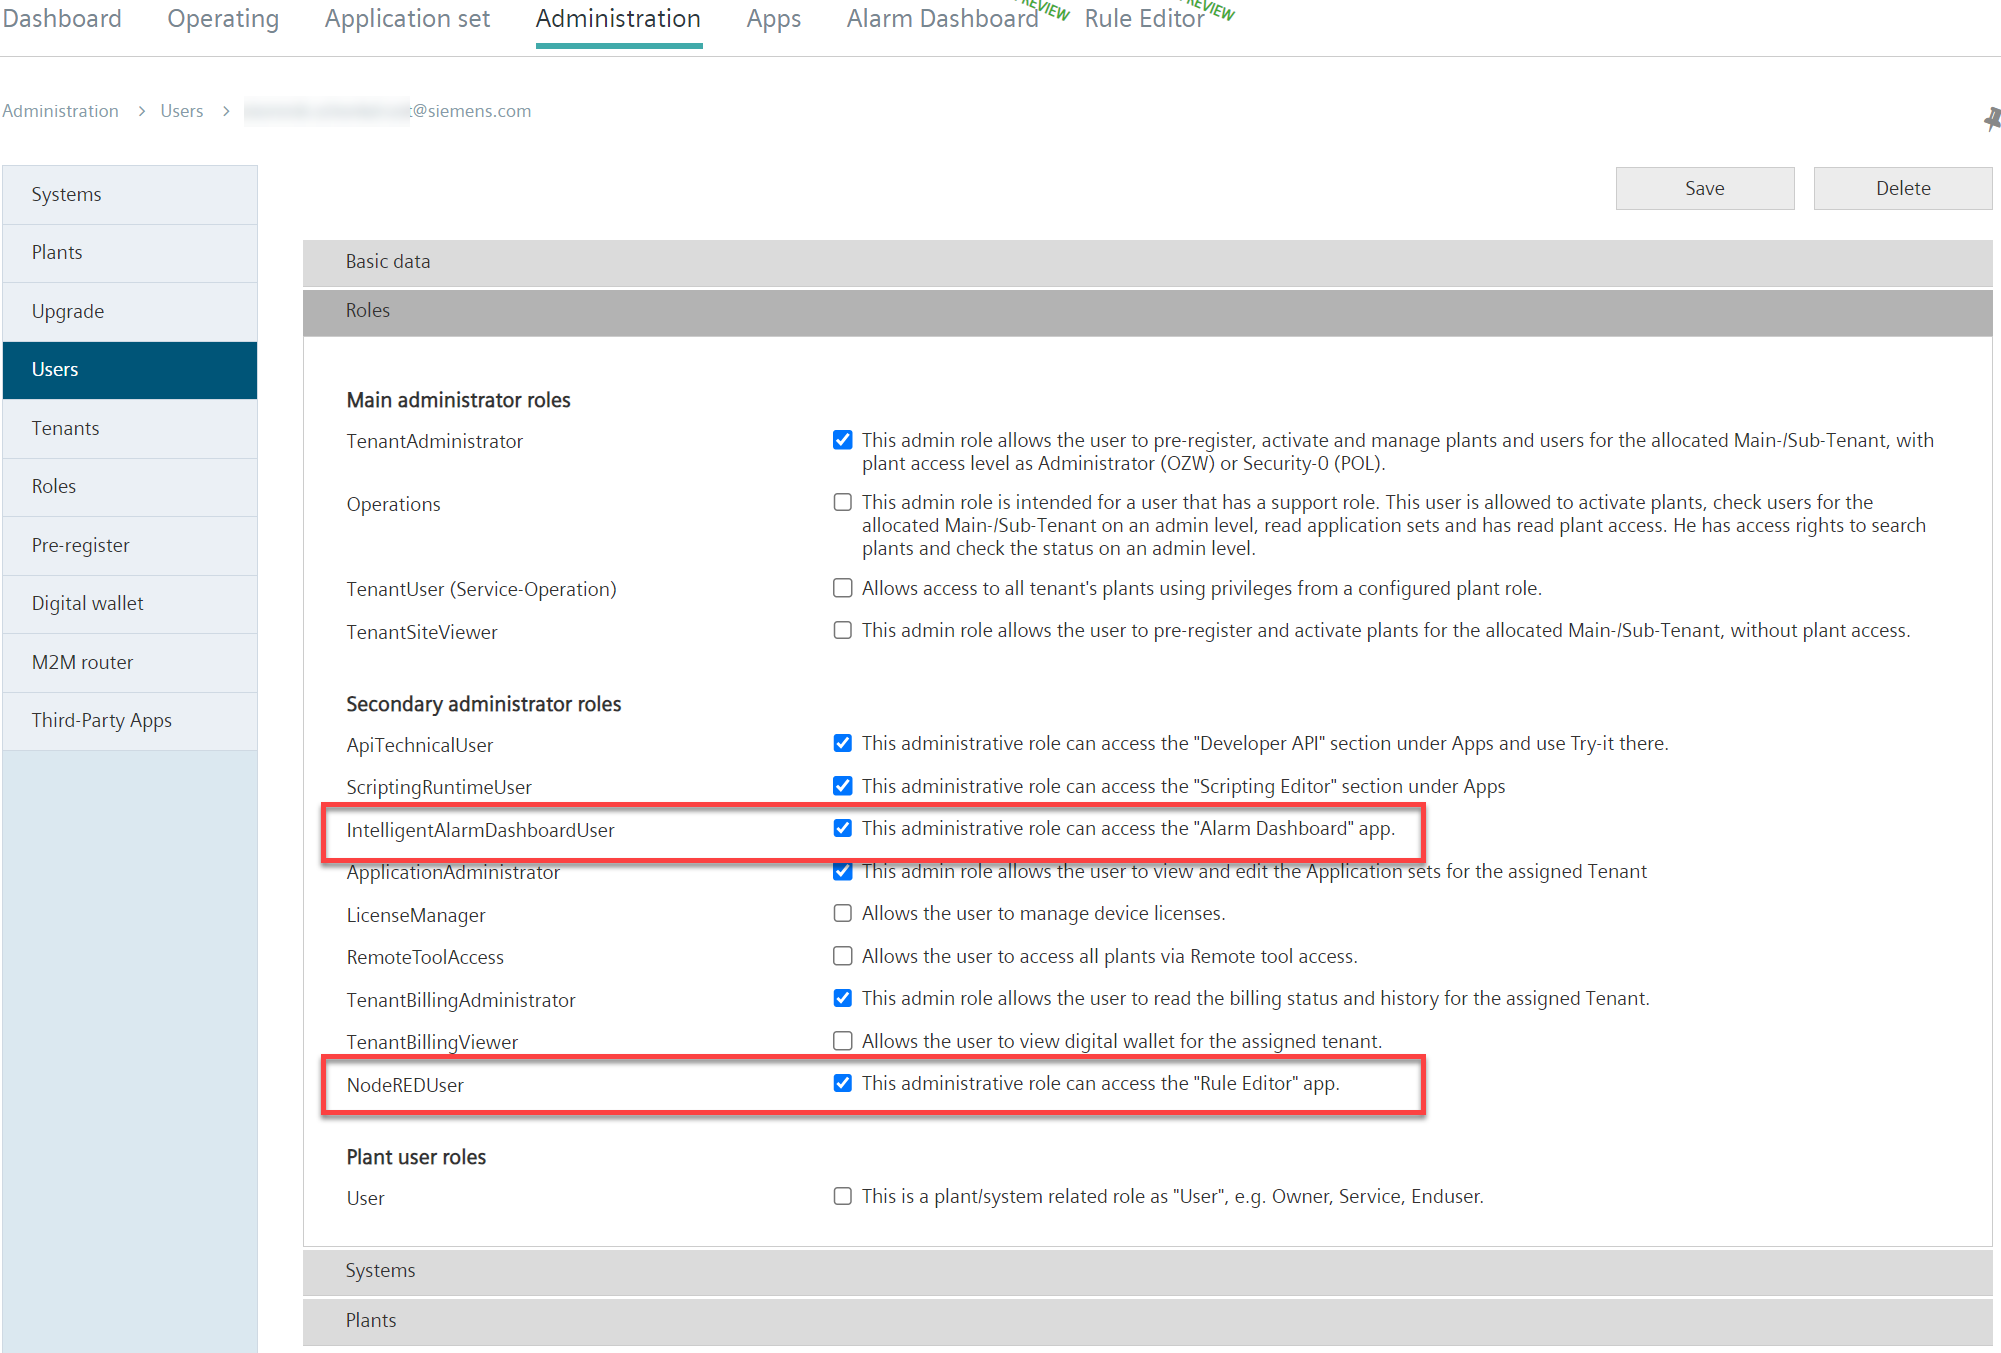Open the Application set tab
The height and width of the screenshot is (1353, 2001).
(407, 19)
